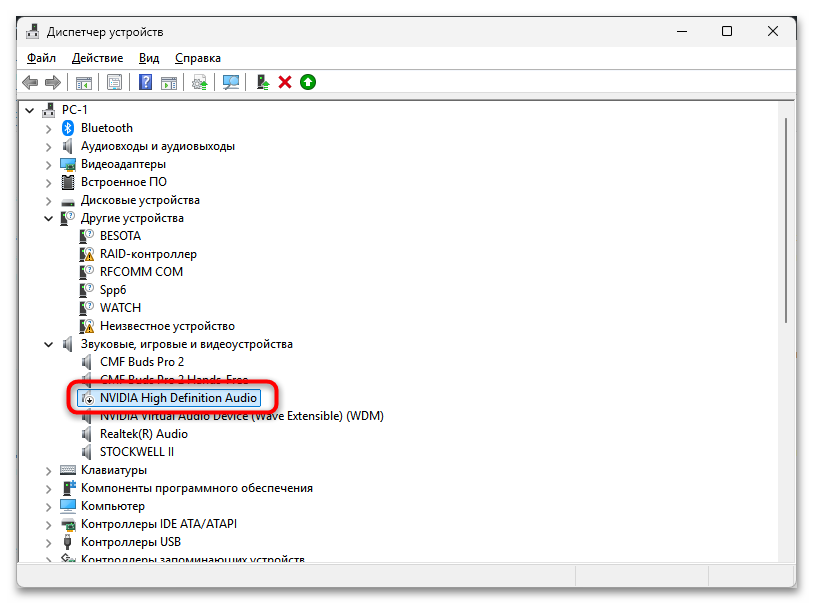The width and height of the screenshot is (813, 604).
Task: Select the PC-1 root node
Action: point(75,110)
